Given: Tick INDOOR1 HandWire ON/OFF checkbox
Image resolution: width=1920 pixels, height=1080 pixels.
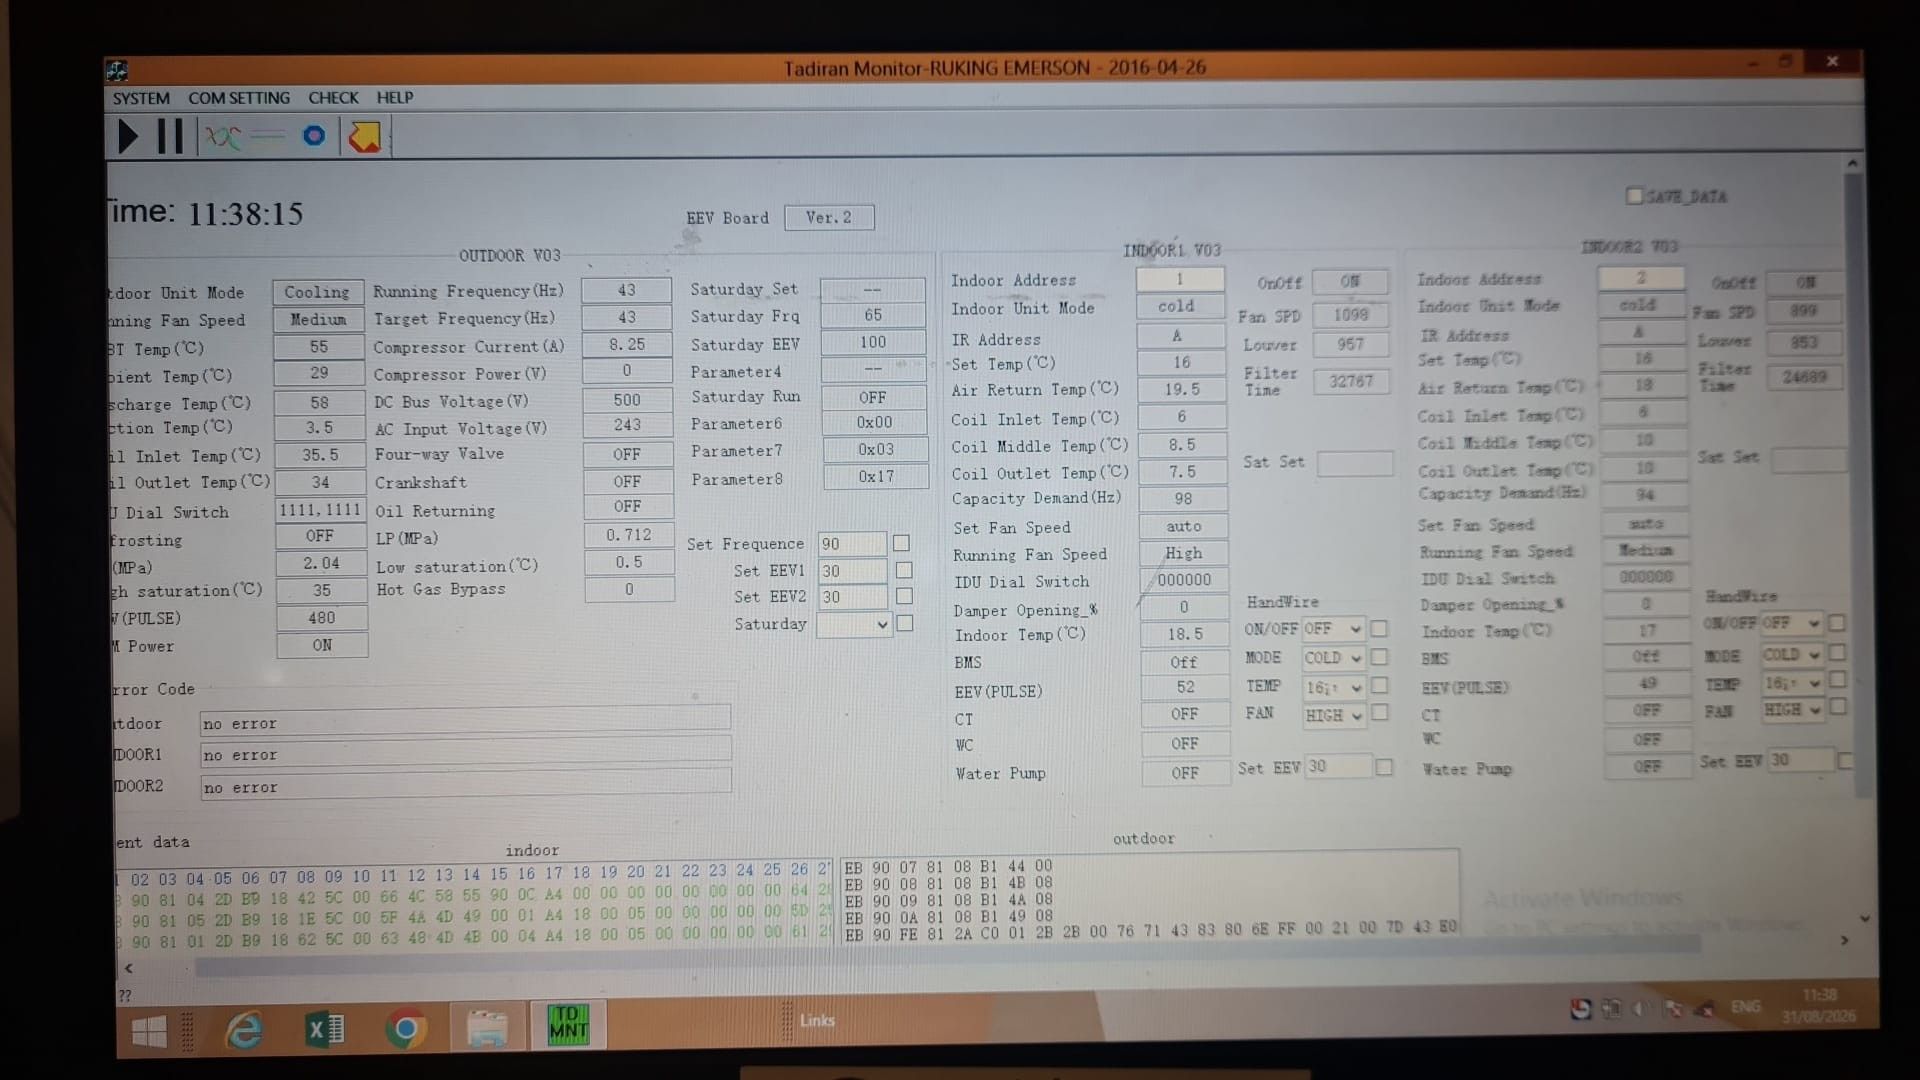Looking at the screenshot, I should coord(1379,629).
